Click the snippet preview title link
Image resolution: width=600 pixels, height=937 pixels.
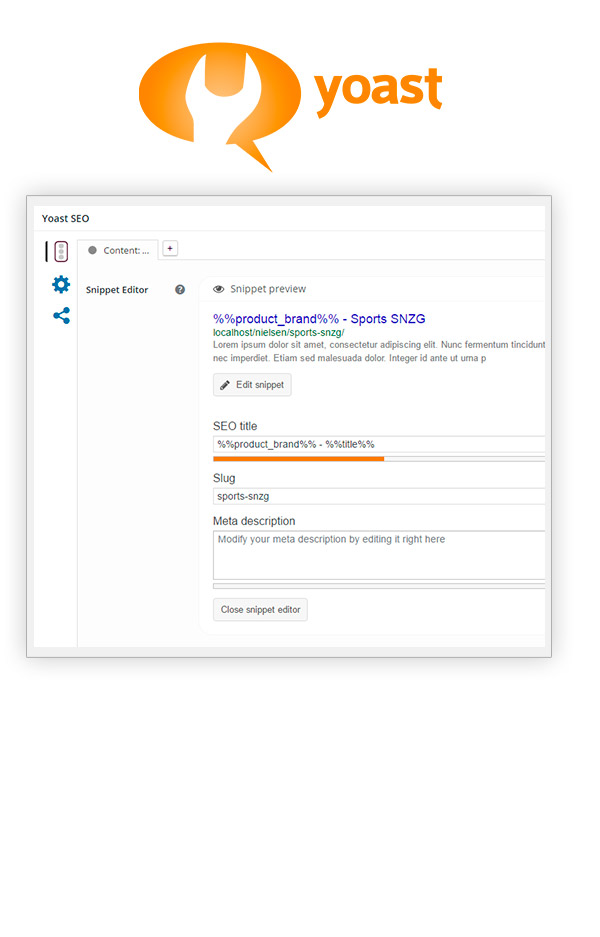[x=319, y=319]
